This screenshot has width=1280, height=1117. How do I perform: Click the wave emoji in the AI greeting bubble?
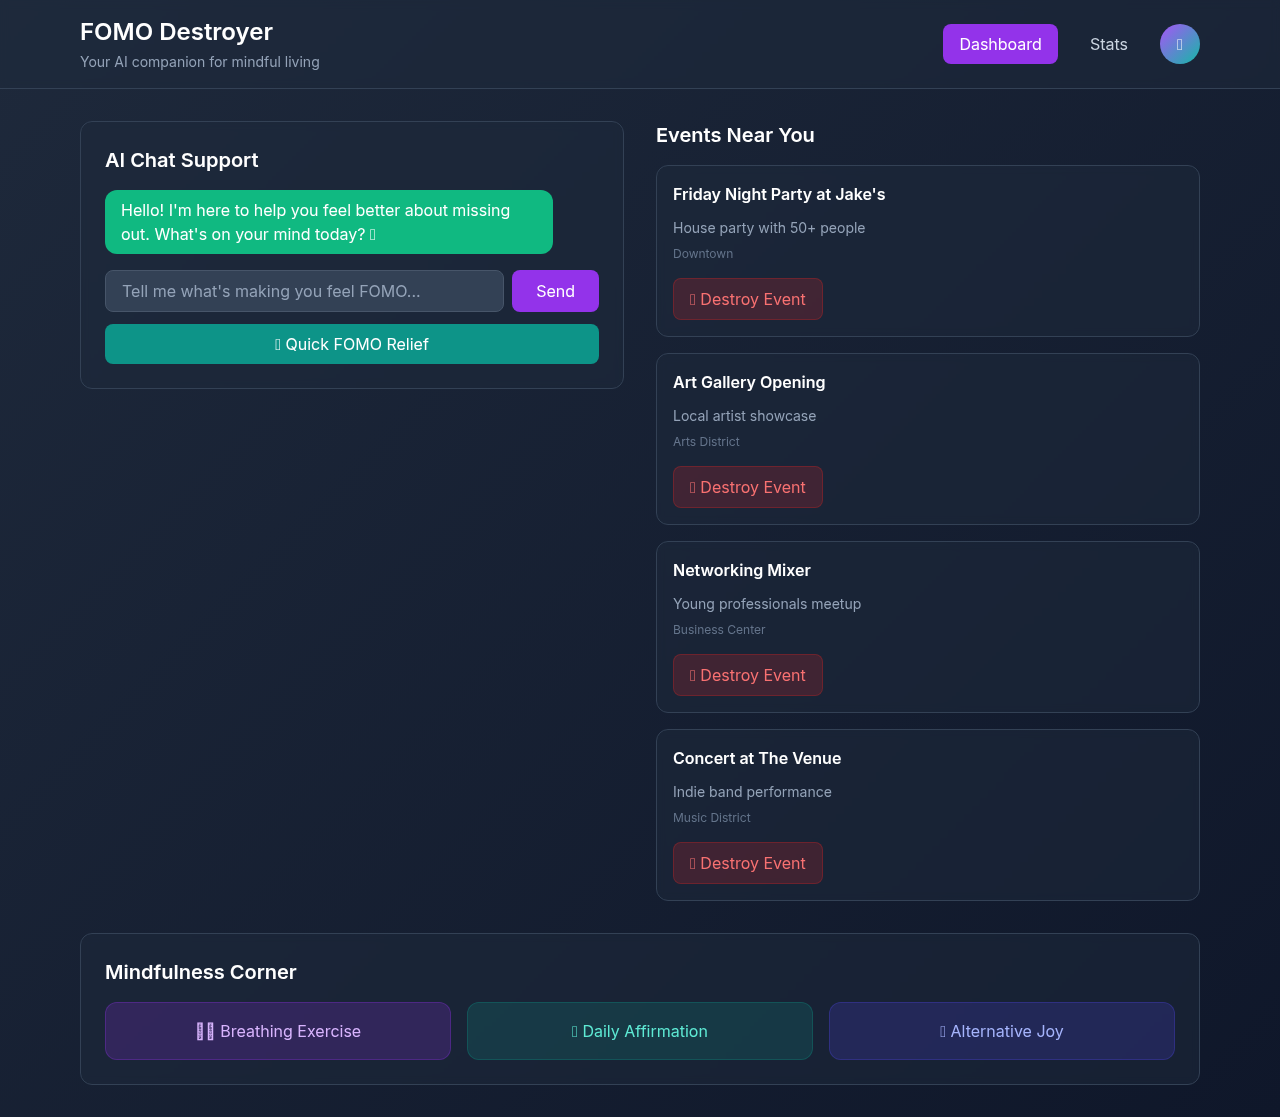pyautogui.click(x=374, y=234)
